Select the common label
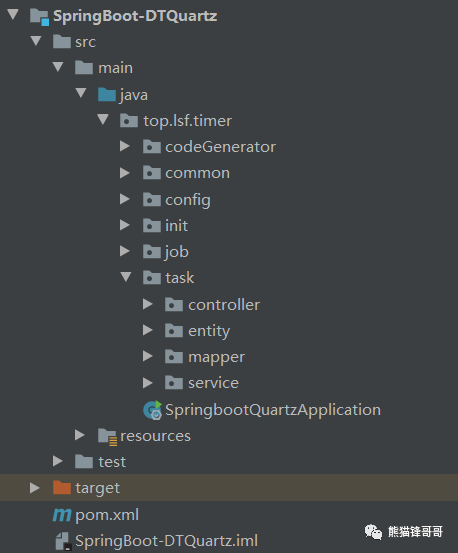The height and width of the screenshot is (553, 458). tap(197, 174)
